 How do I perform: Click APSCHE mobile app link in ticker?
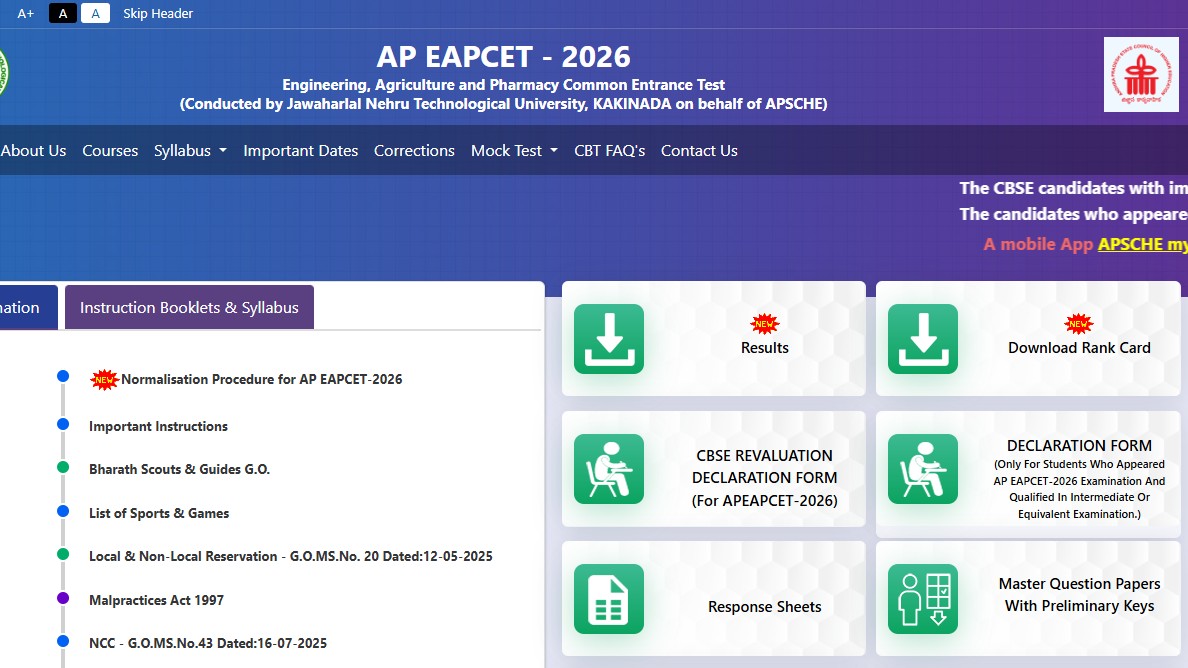click(x=1143, y=244)
